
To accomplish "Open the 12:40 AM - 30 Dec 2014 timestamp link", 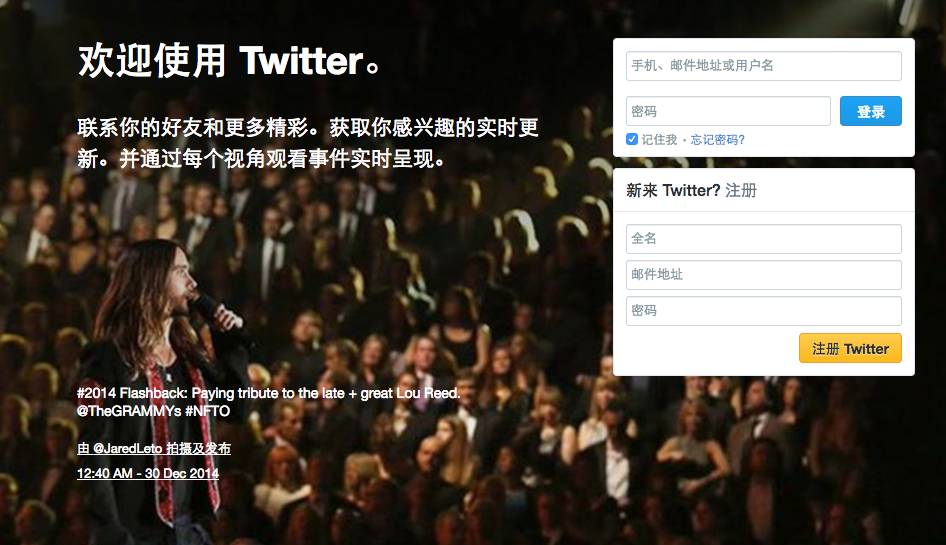I will (x=148, y=473).
